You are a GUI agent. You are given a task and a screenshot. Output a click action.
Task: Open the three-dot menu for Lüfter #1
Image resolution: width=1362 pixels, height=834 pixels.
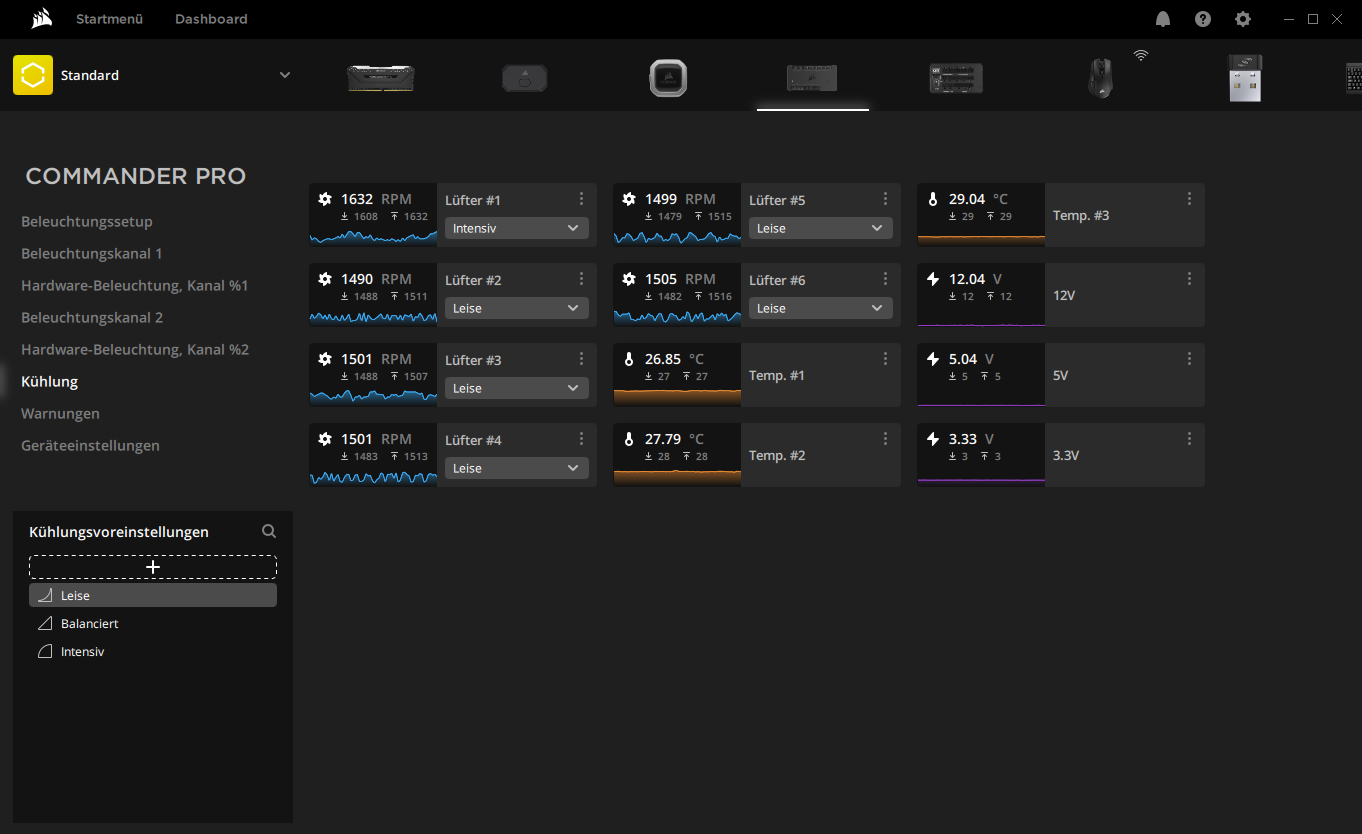[x=581, y=199]
